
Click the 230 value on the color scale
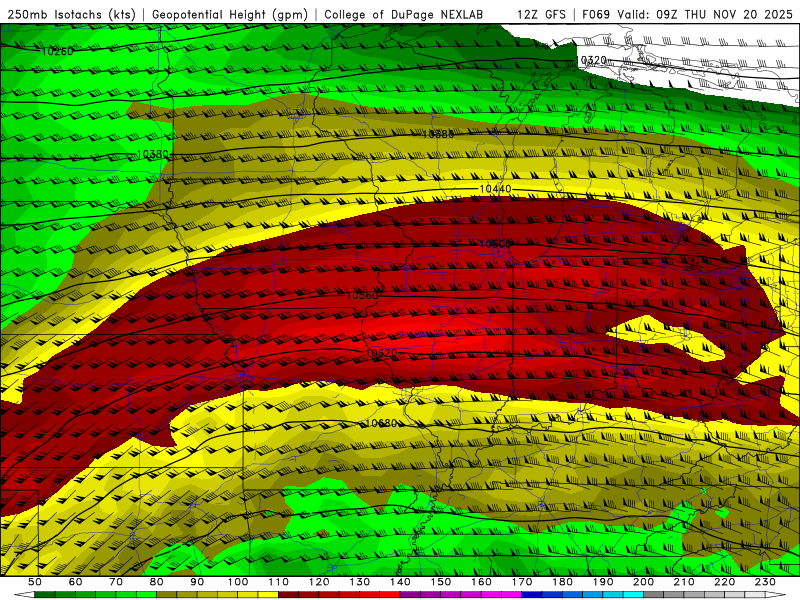click(765, 582)
